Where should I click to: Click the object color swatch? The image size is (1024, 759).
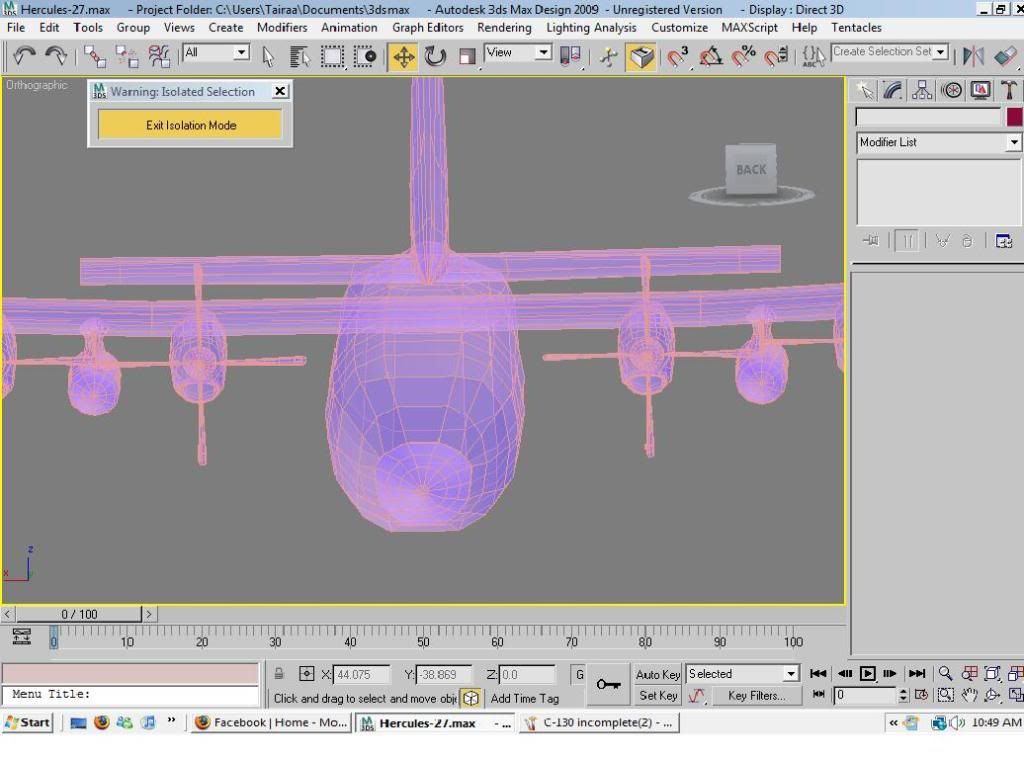pos(1014,117)
